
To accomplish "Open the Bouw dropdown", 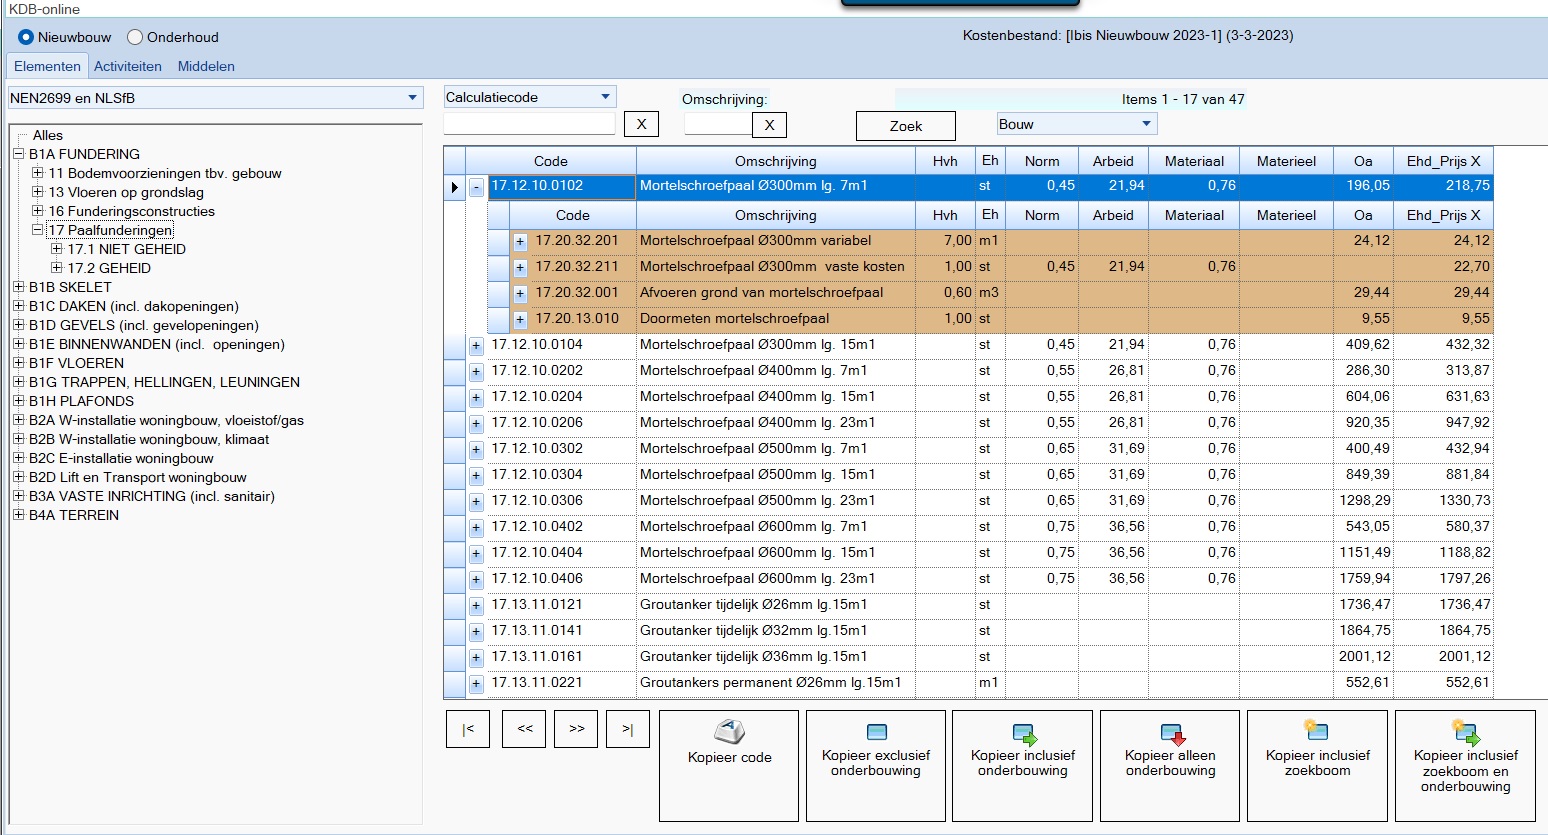I will click(x=1146, y=124).
